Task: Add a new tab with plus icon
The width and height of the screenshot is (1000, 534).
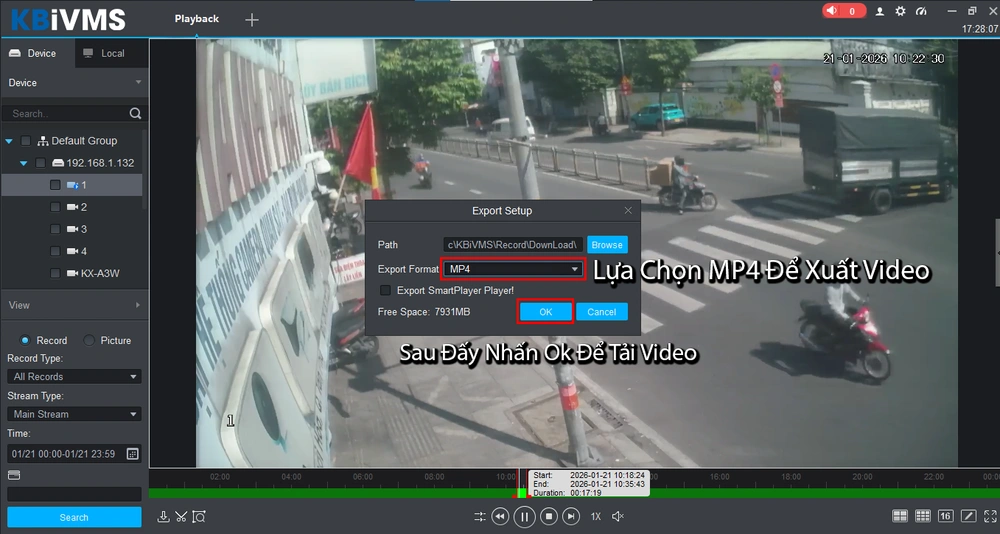Action: [252, 20]
